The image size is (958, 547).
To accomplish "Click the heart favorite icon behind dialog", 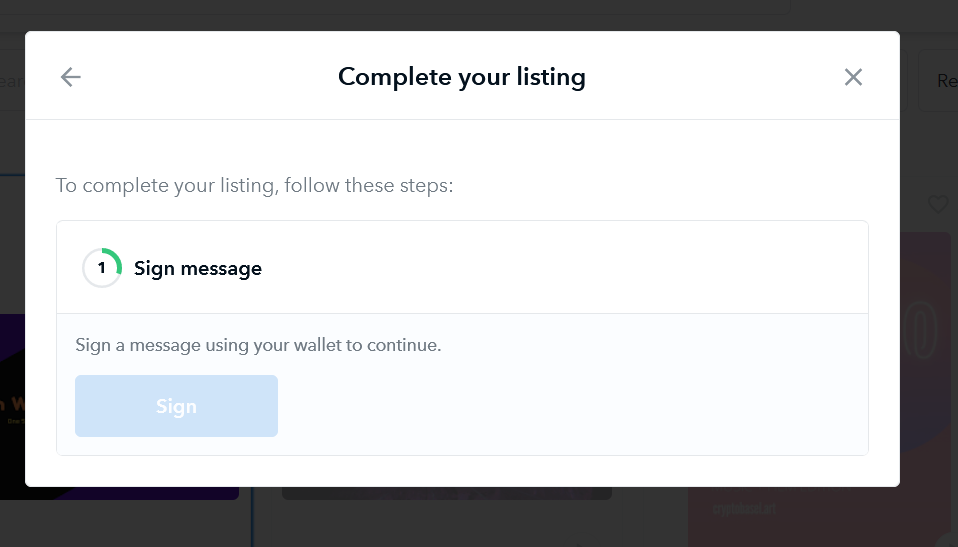I will [x=937, y=204].
